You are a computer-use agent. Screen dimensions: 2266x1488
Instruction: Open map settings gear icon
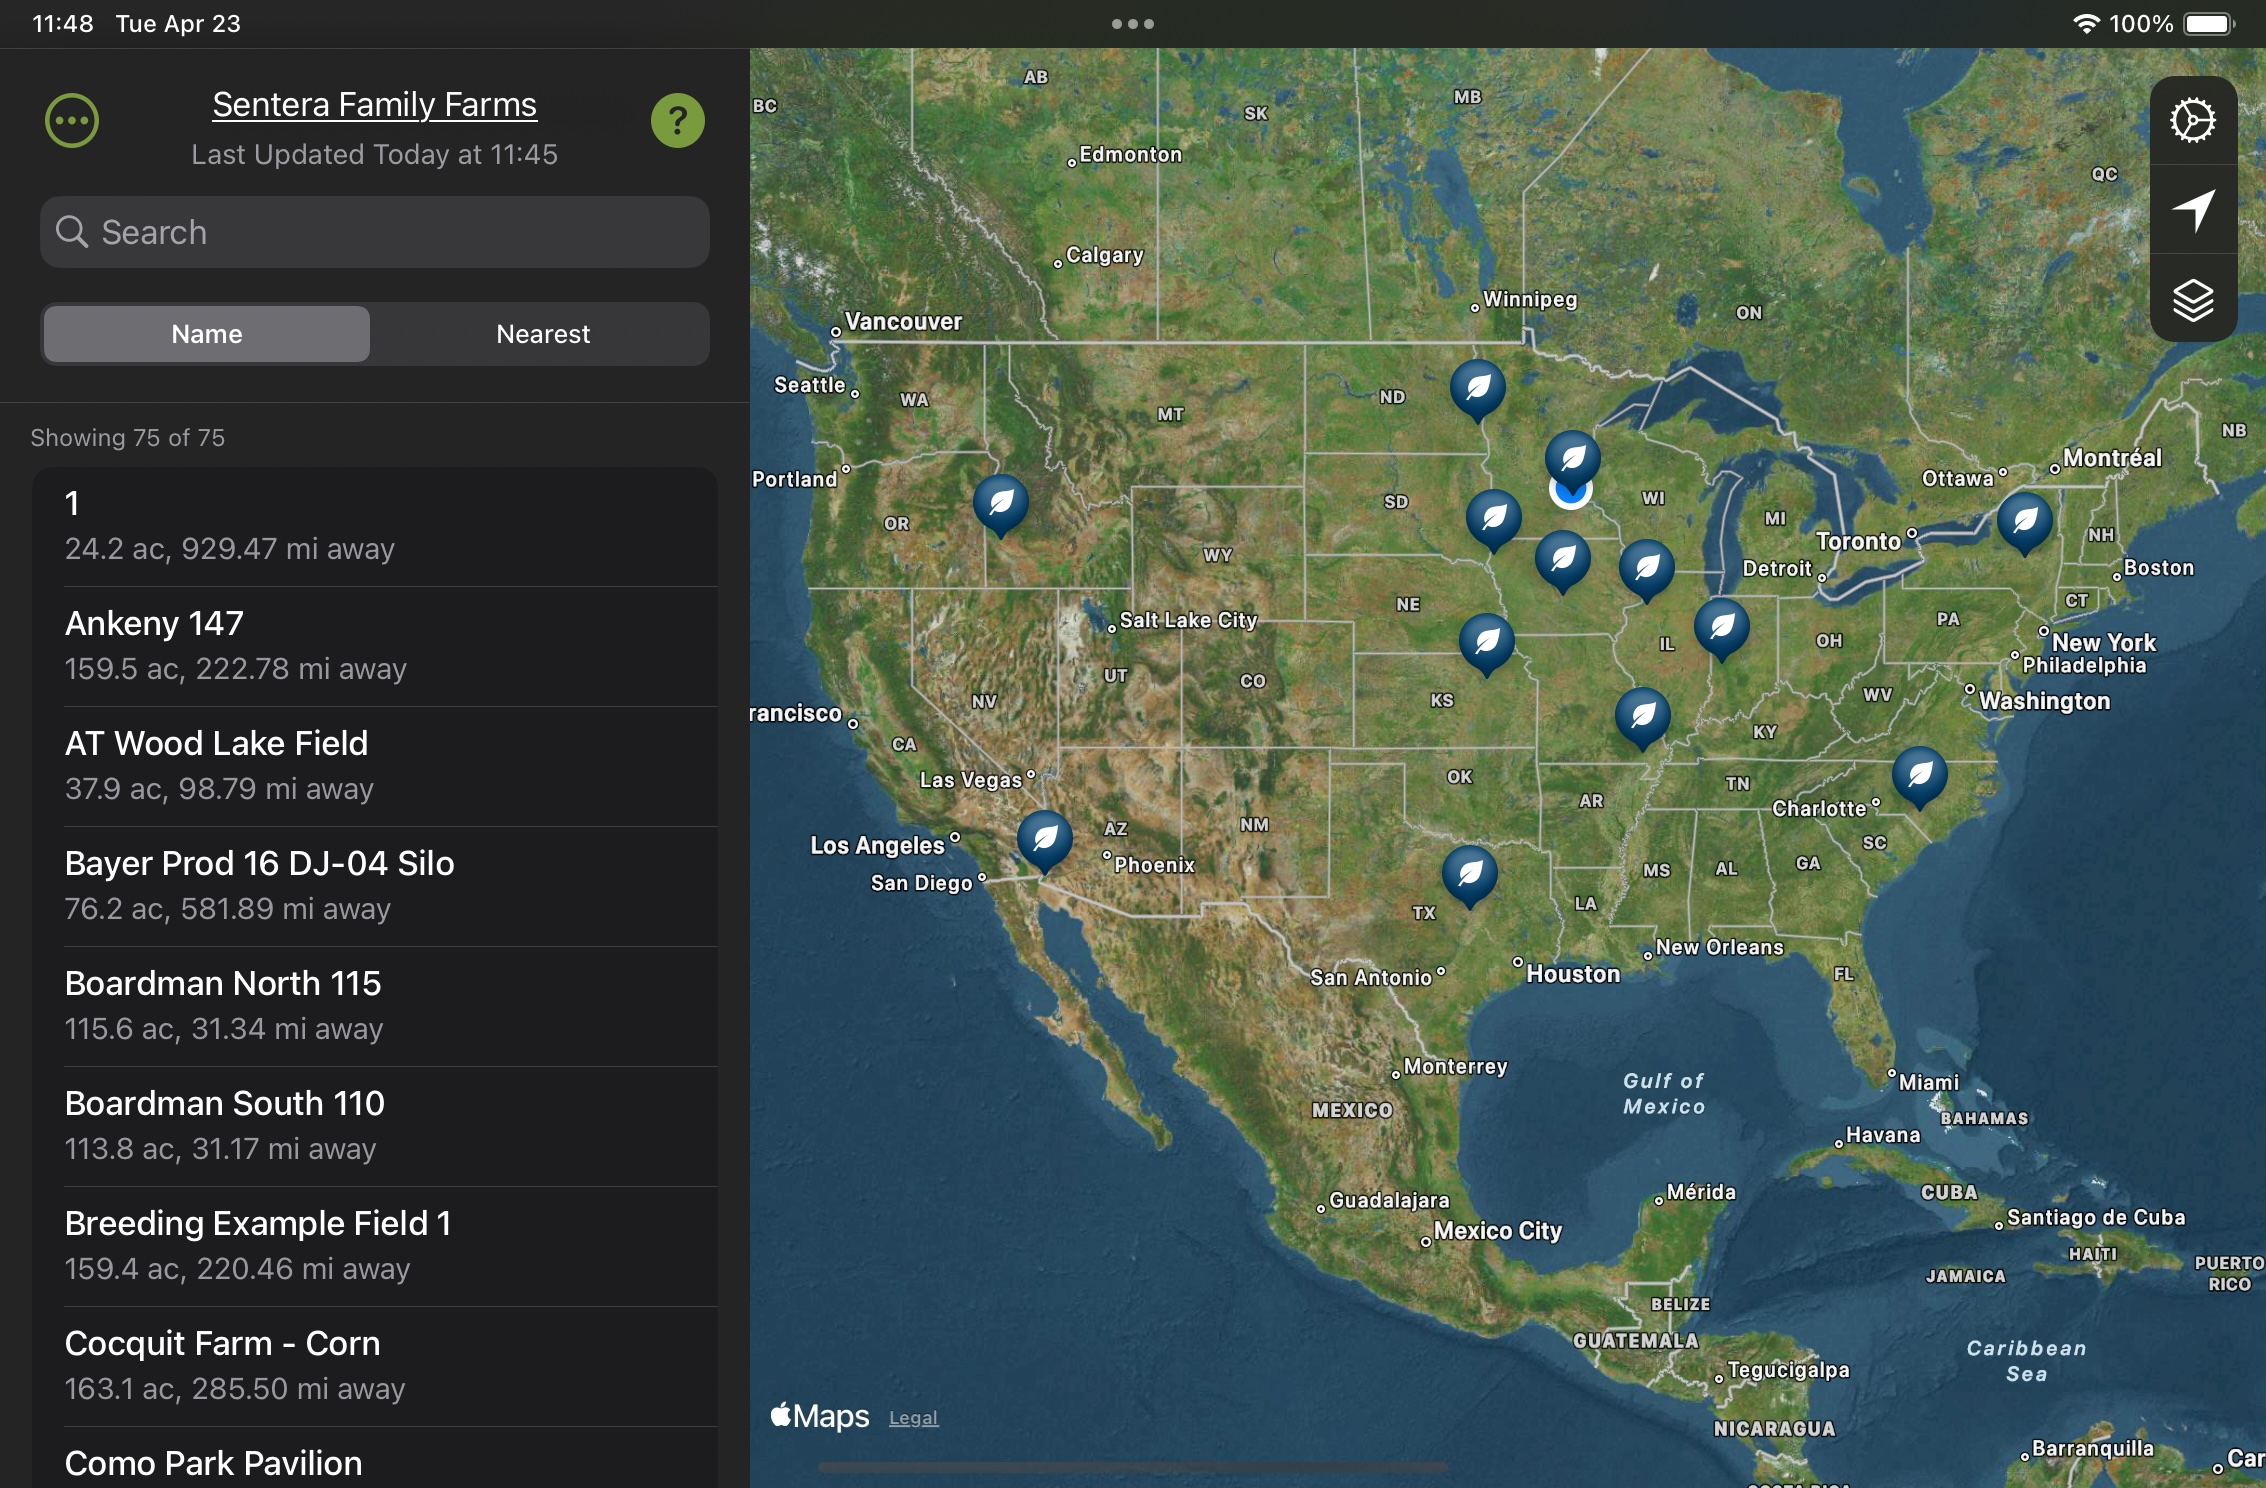pyautogui.click(x=2192, y=121)
